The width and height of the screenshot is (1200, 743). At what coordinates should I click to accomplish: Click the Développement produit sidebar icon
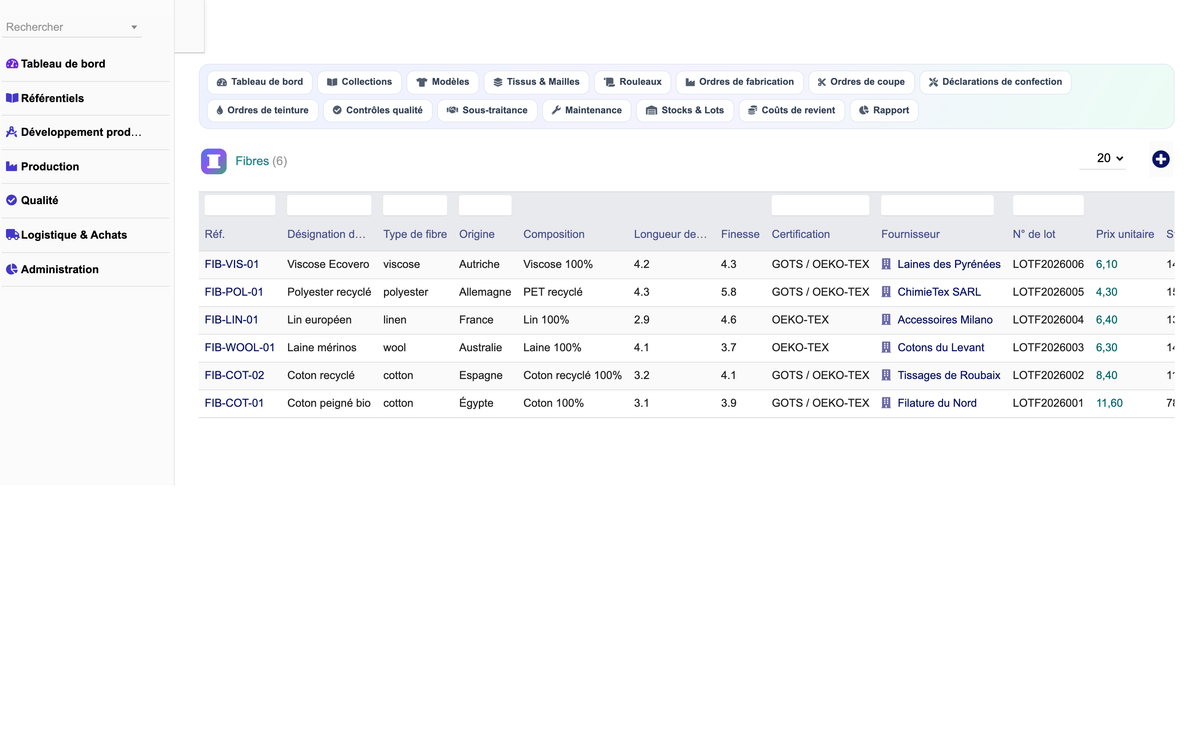click(12, 132)
